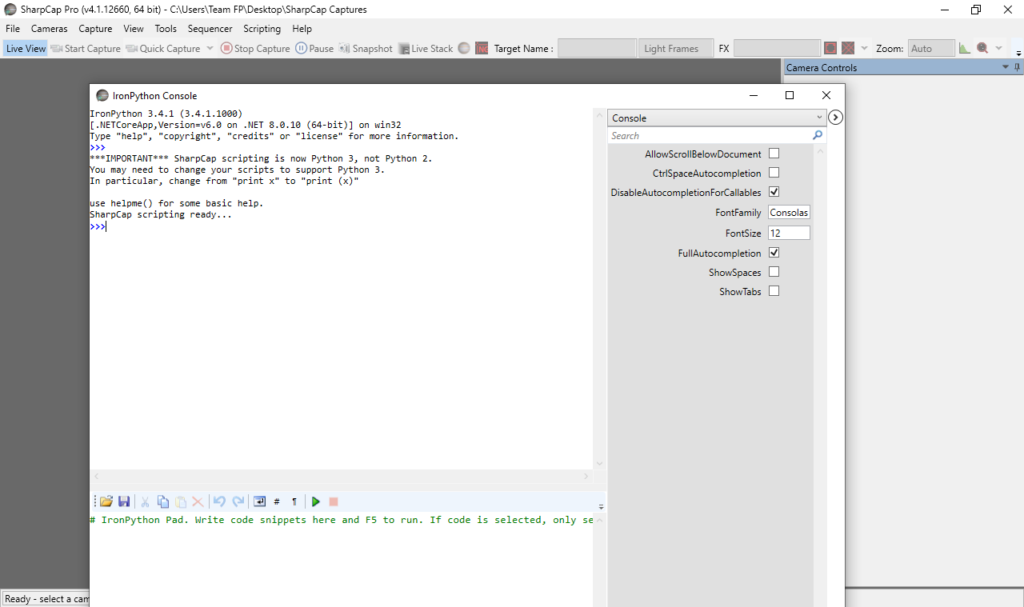Show the image histogram icon
1024x607 pixels.
tap(965, 48)
